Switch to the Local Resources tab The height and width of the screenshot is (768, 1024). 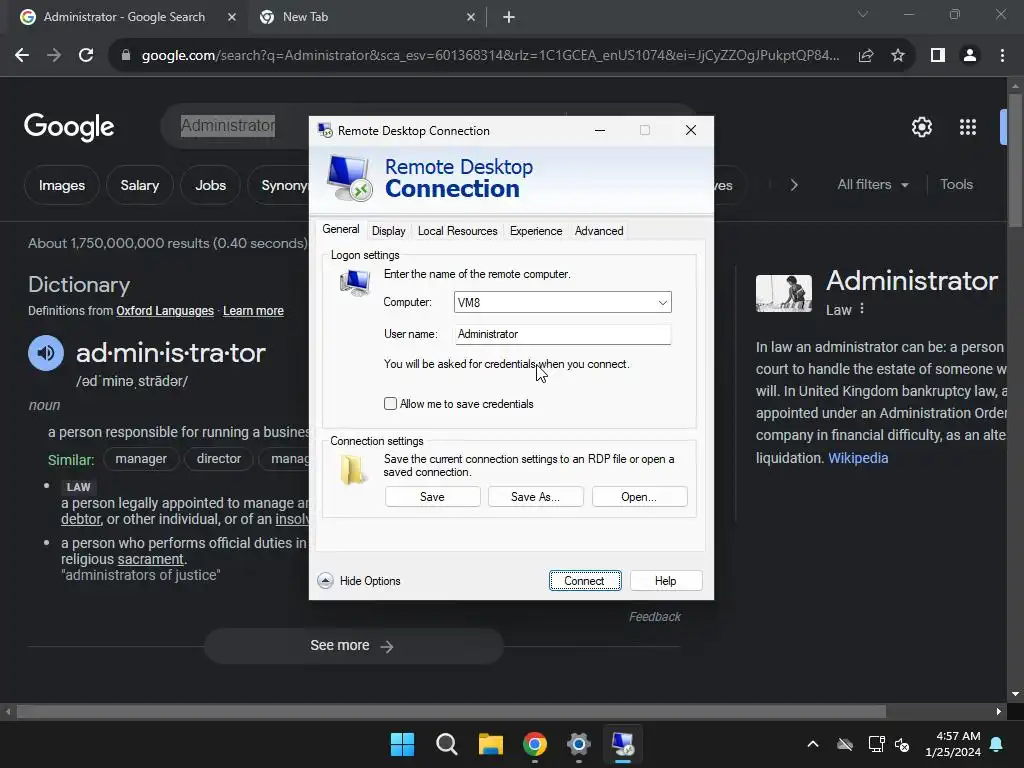(x=458, y=231)
